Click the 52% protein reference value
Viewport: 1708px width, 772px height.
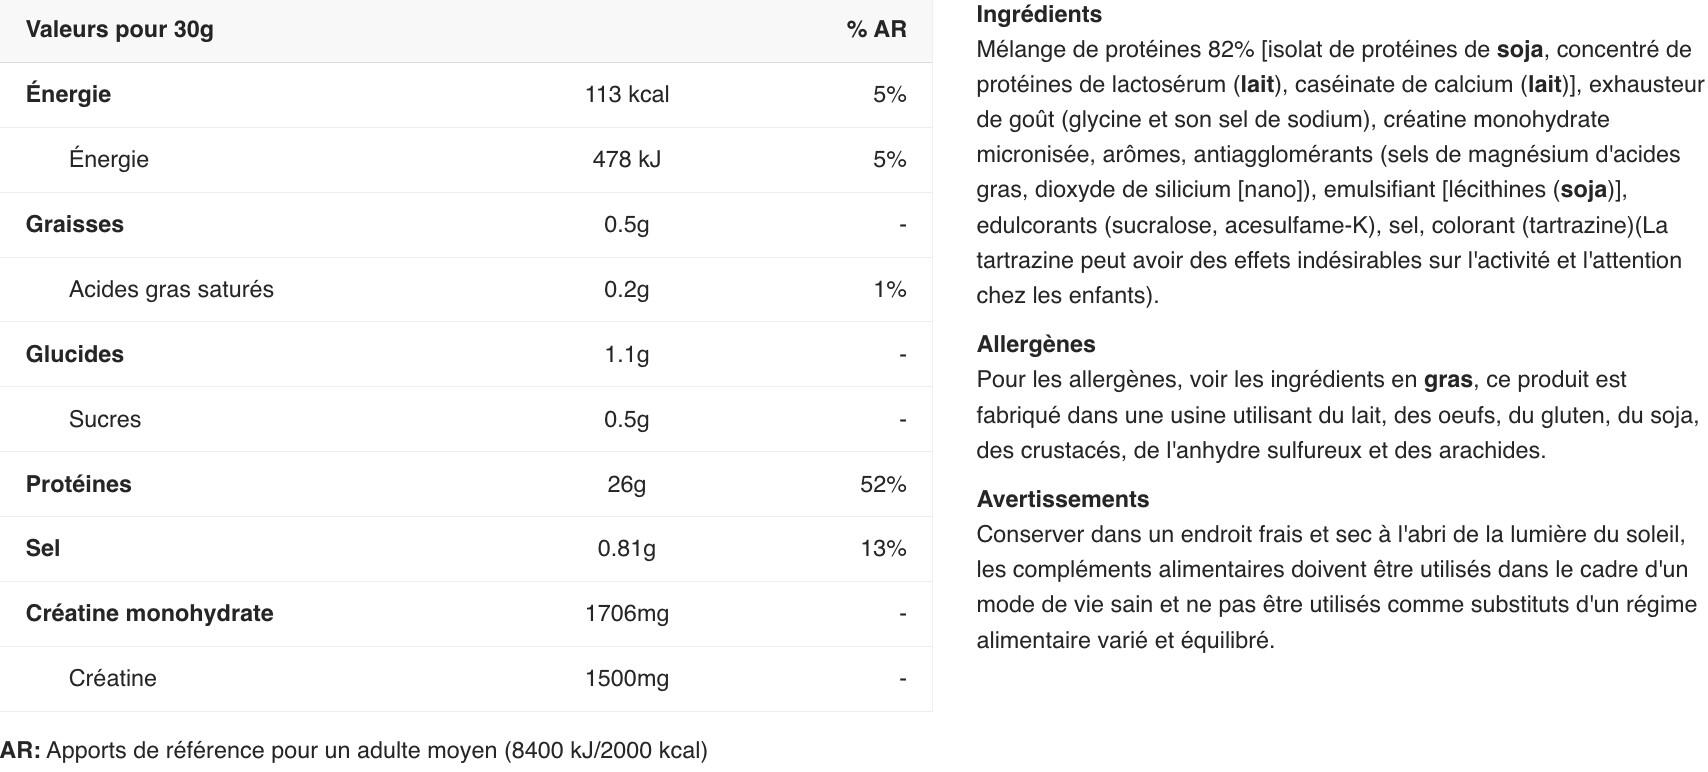(x=883, y=484)
